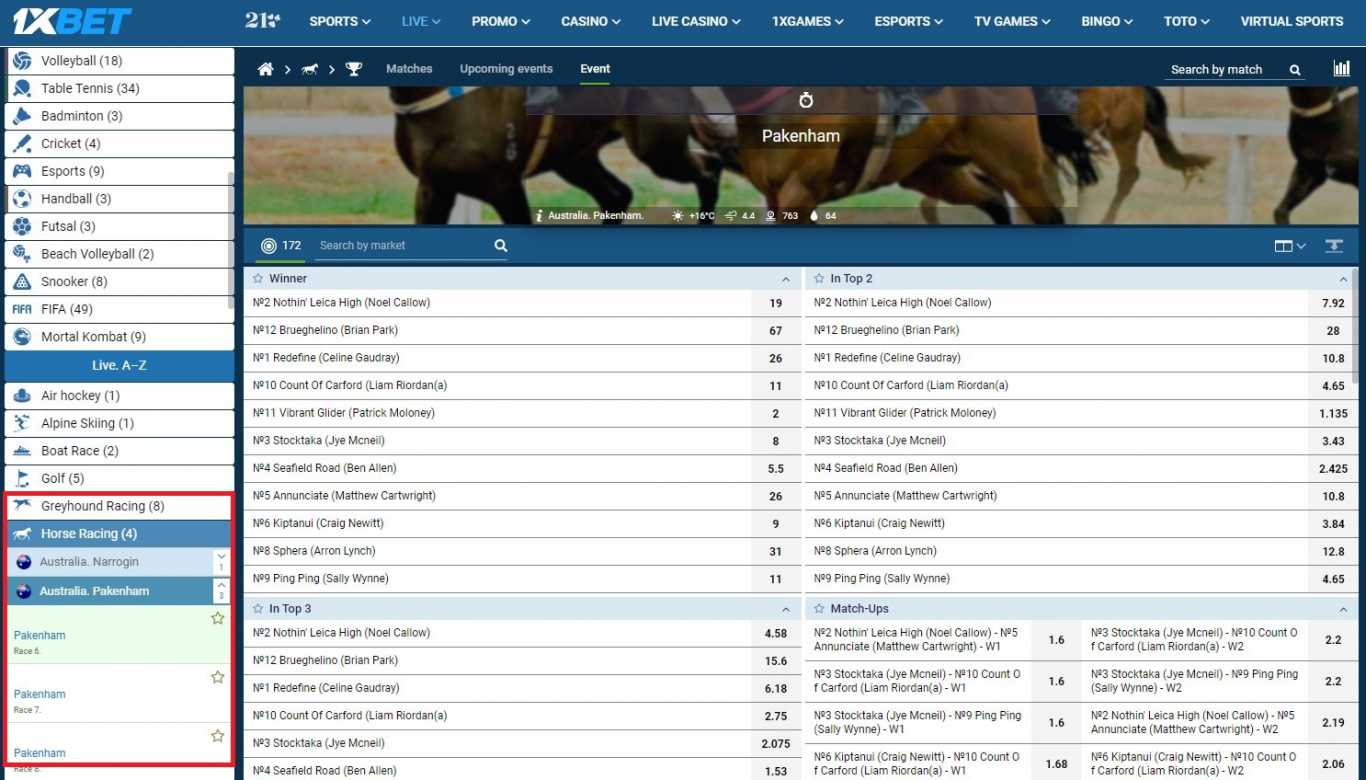Collapse the Match-Ups section
Viewport: 1366px width, 780px height.
click(x=1343, y=609)
